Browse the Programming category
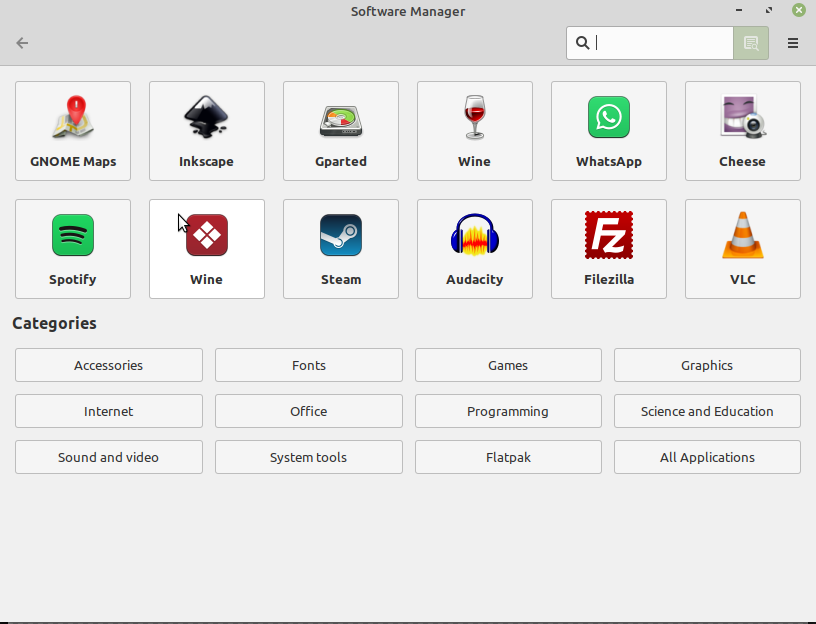The height and width of the screenshot is (624, 816). click(x=508, y=411)
